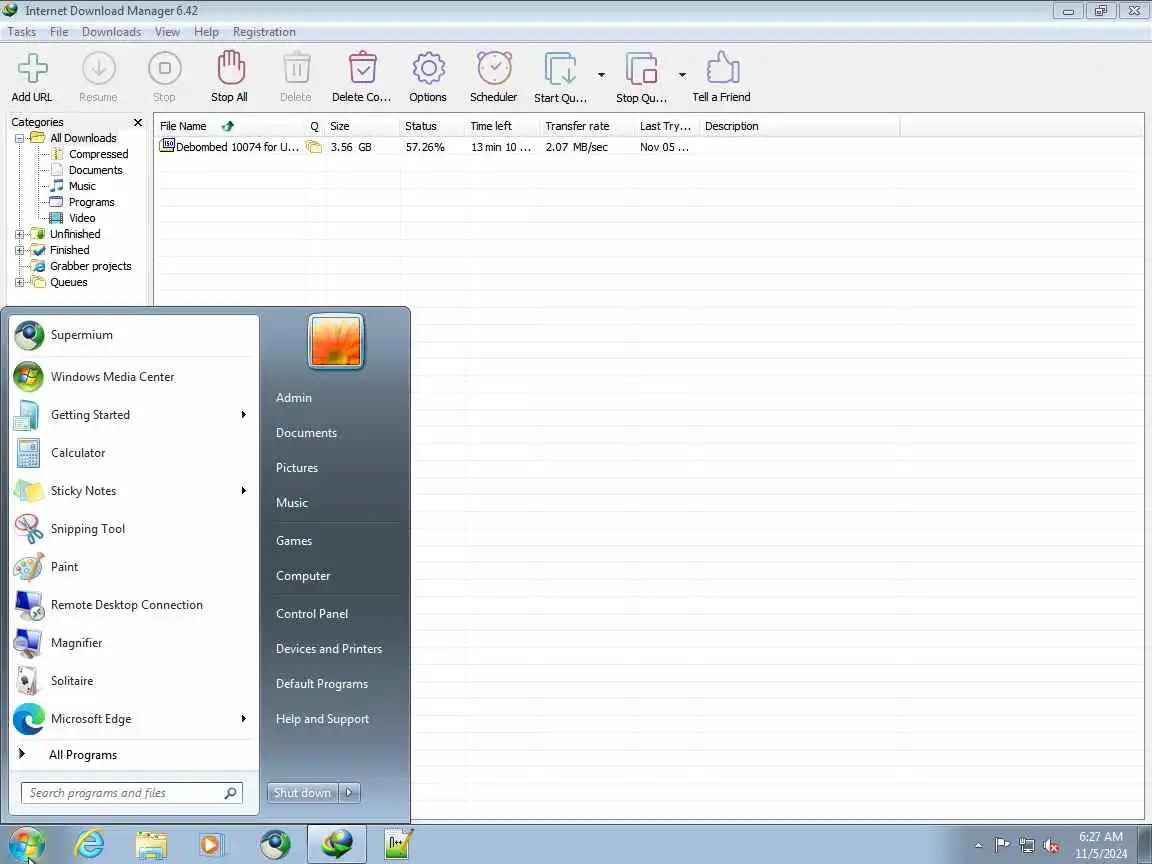Open Start Queue dropdown arrow
The height and width of the screenshot is (864, 1152).
(x=601, y=75)
